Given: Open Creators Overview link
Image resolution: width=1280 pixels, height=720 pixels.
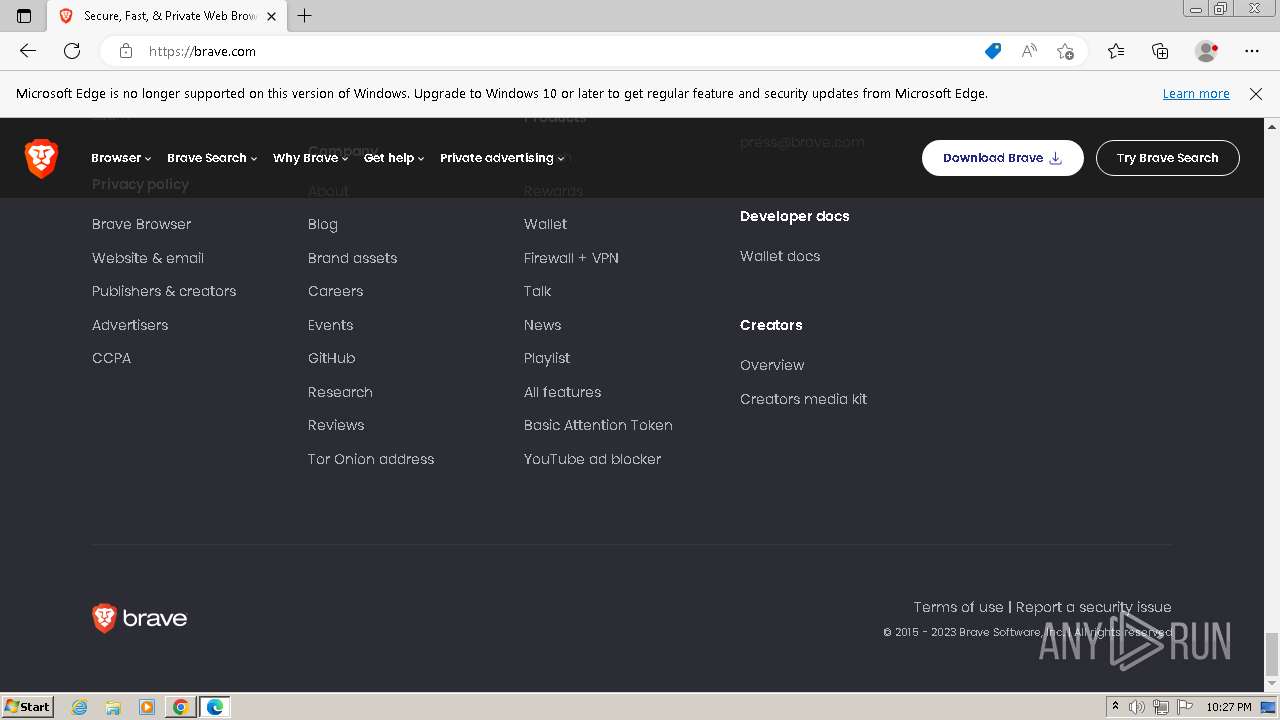Looking at the screenshot, I should click(x=772, y=365).
